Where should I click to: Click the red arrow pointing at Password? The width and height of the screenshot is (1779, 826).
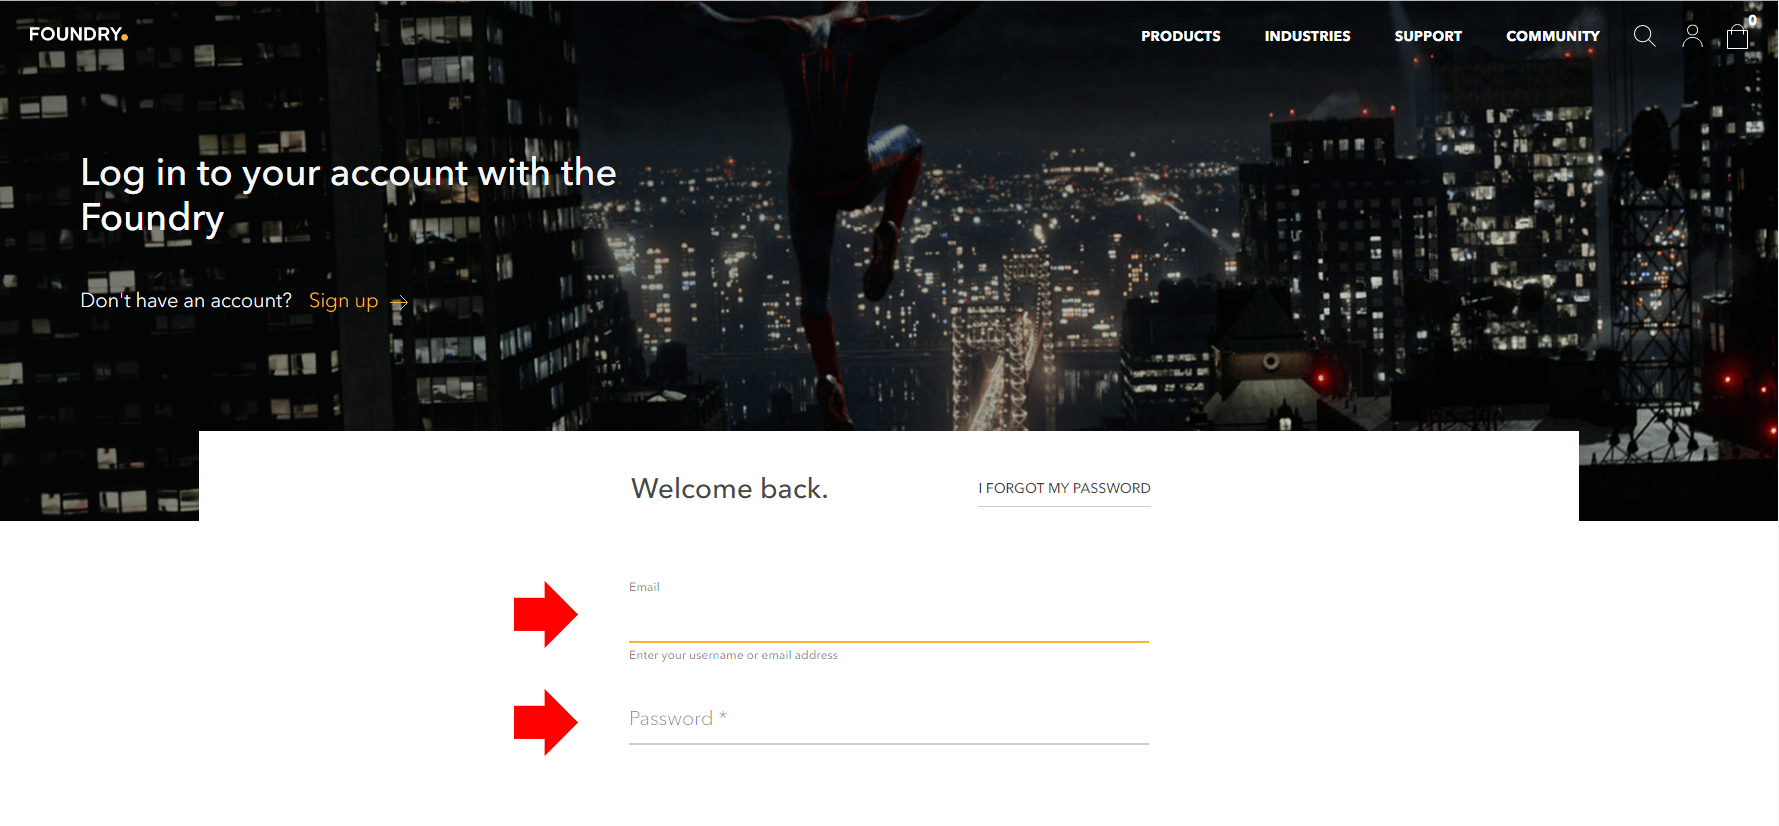point(545,722)
